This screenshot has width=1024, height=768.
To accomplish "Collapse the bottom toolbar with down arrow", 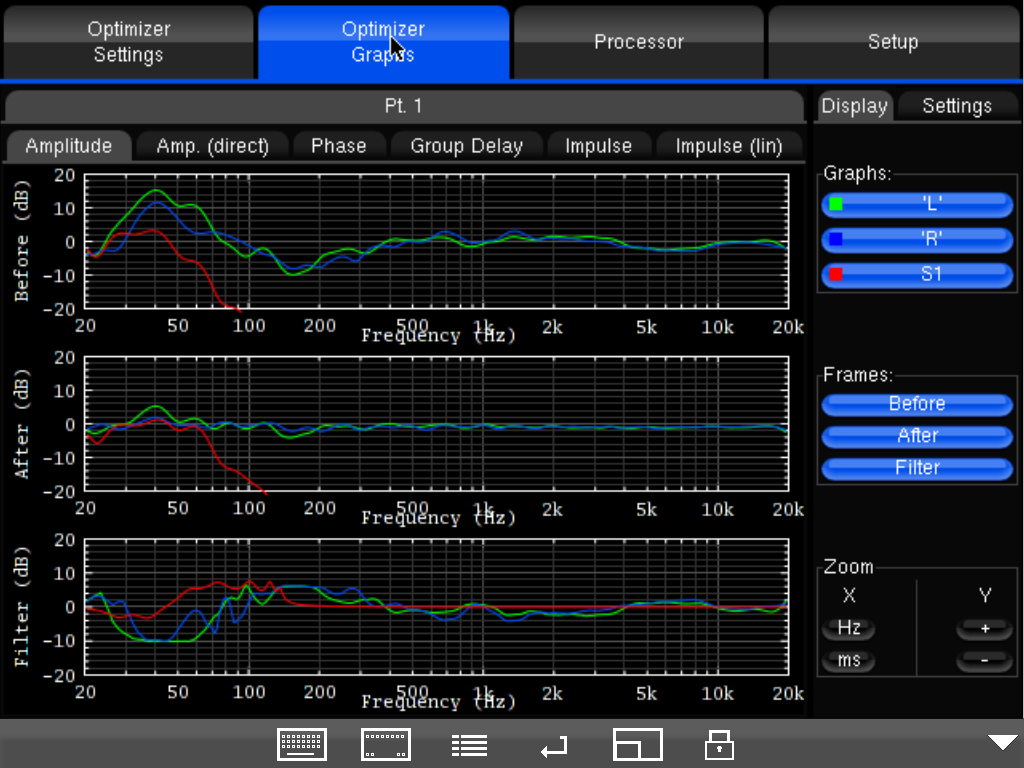I will coord(1002,742).
